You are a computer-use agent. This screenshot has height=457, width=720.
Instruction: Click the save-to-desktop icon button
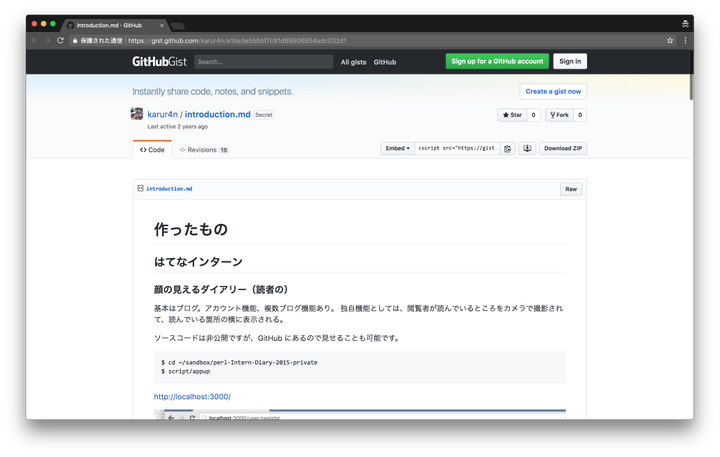[x=527, y=148]
